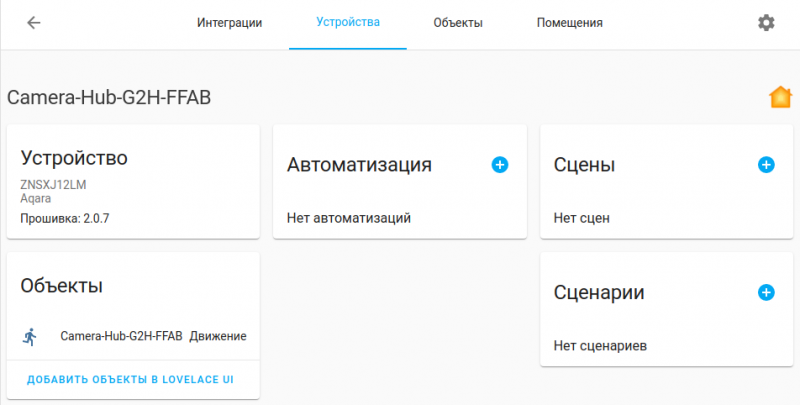The image size is (800, 405).
Task: Click the firmware version Прошивка: 2.0.7
Action: coord(65,218)
